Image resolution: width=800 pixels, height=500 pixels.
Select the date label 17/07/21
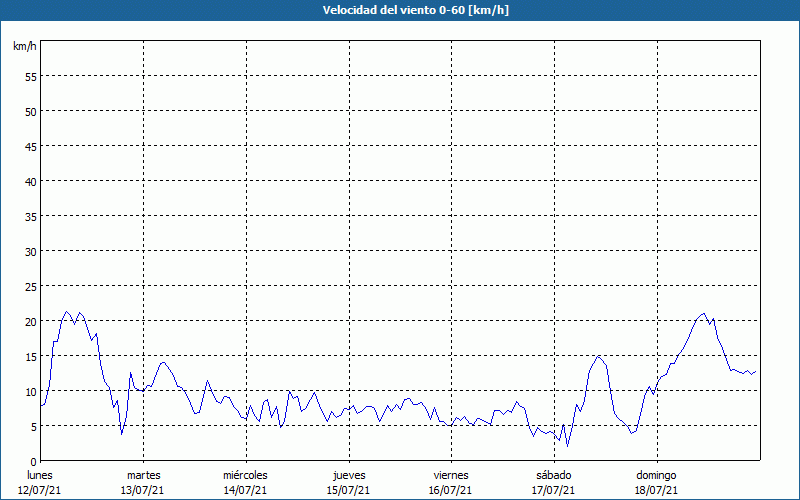(554, 490)
